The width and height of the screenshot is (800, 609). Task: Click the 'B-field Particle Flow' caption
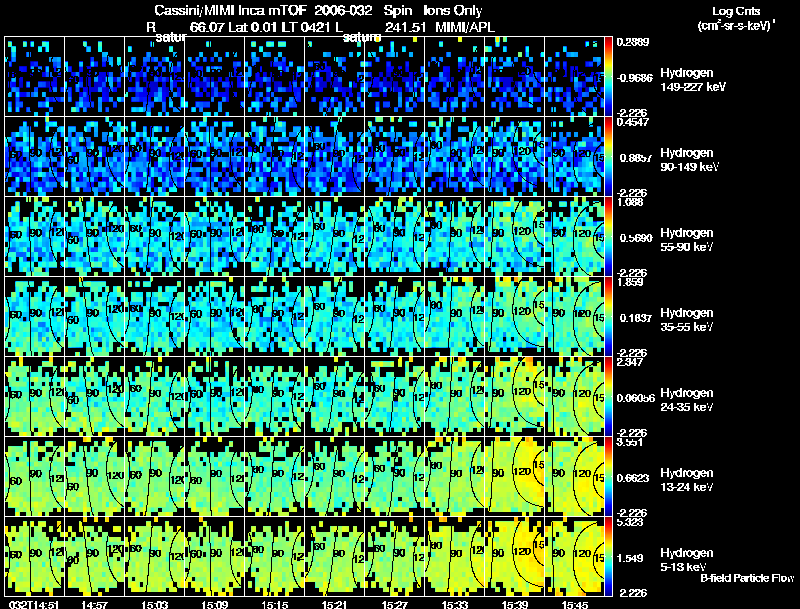747,578
